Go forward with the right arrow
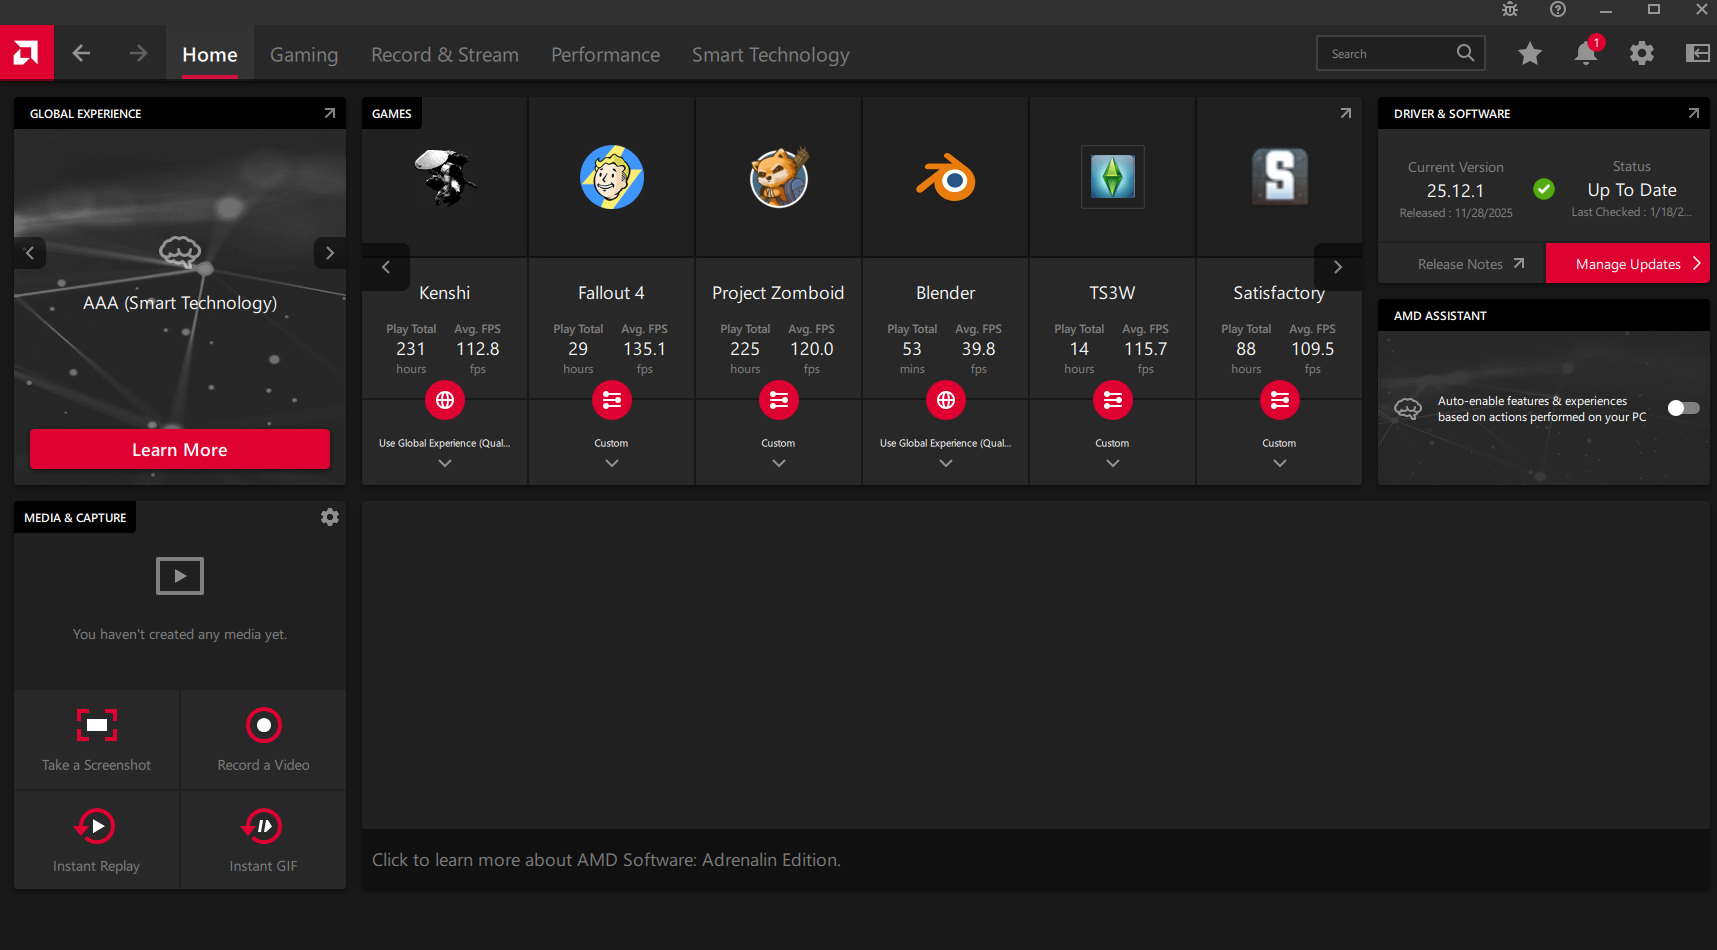The height and width of the screenshot is (950, 1717). click(138, 53)
